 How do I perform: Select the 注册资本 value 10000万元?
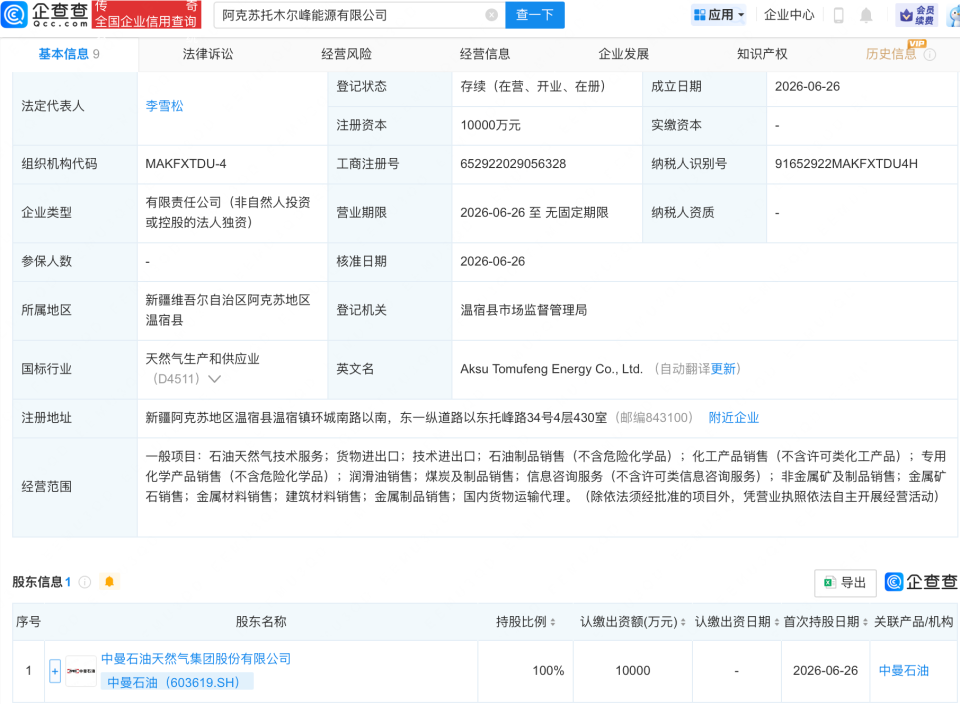pos(490,125)
